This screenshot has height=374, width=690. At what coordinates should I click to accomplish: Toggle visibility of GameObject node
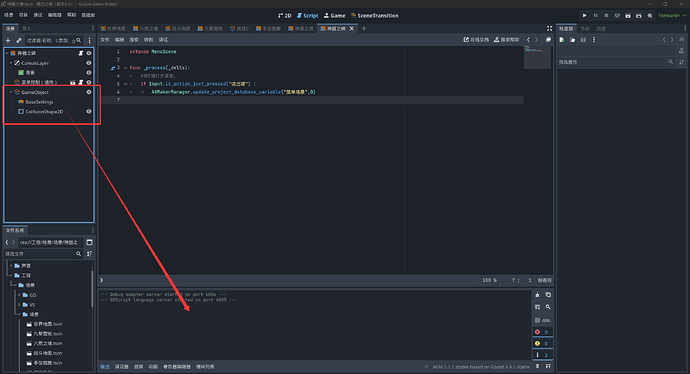coord(88,92)
